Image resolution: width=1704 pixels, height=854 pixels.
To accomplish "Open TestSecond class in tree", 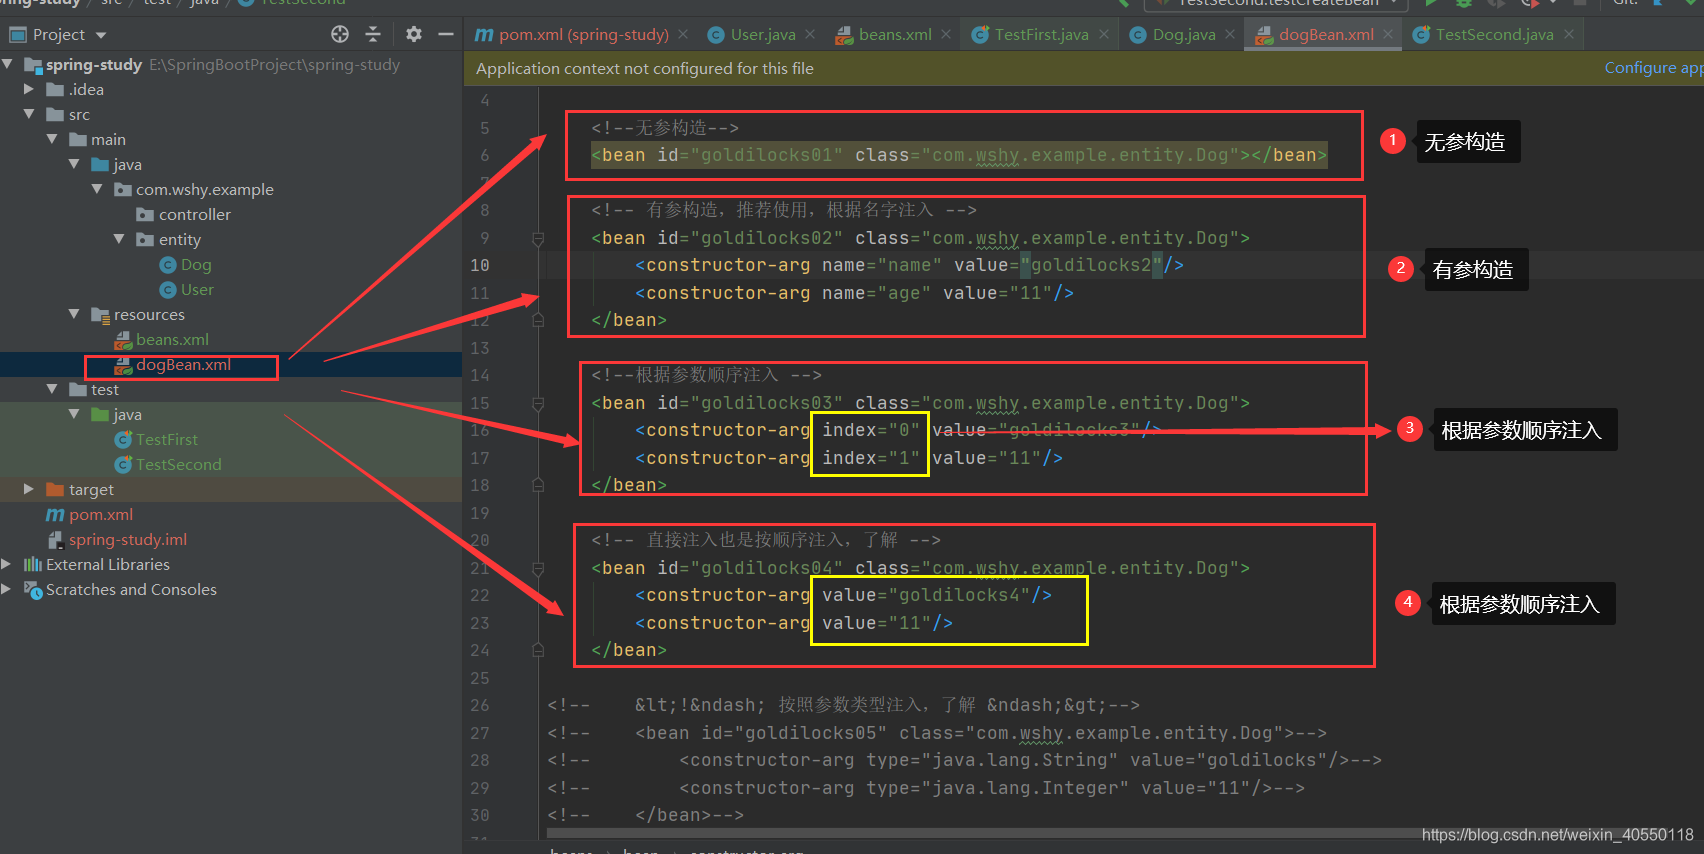I will [x=179, y=464].
